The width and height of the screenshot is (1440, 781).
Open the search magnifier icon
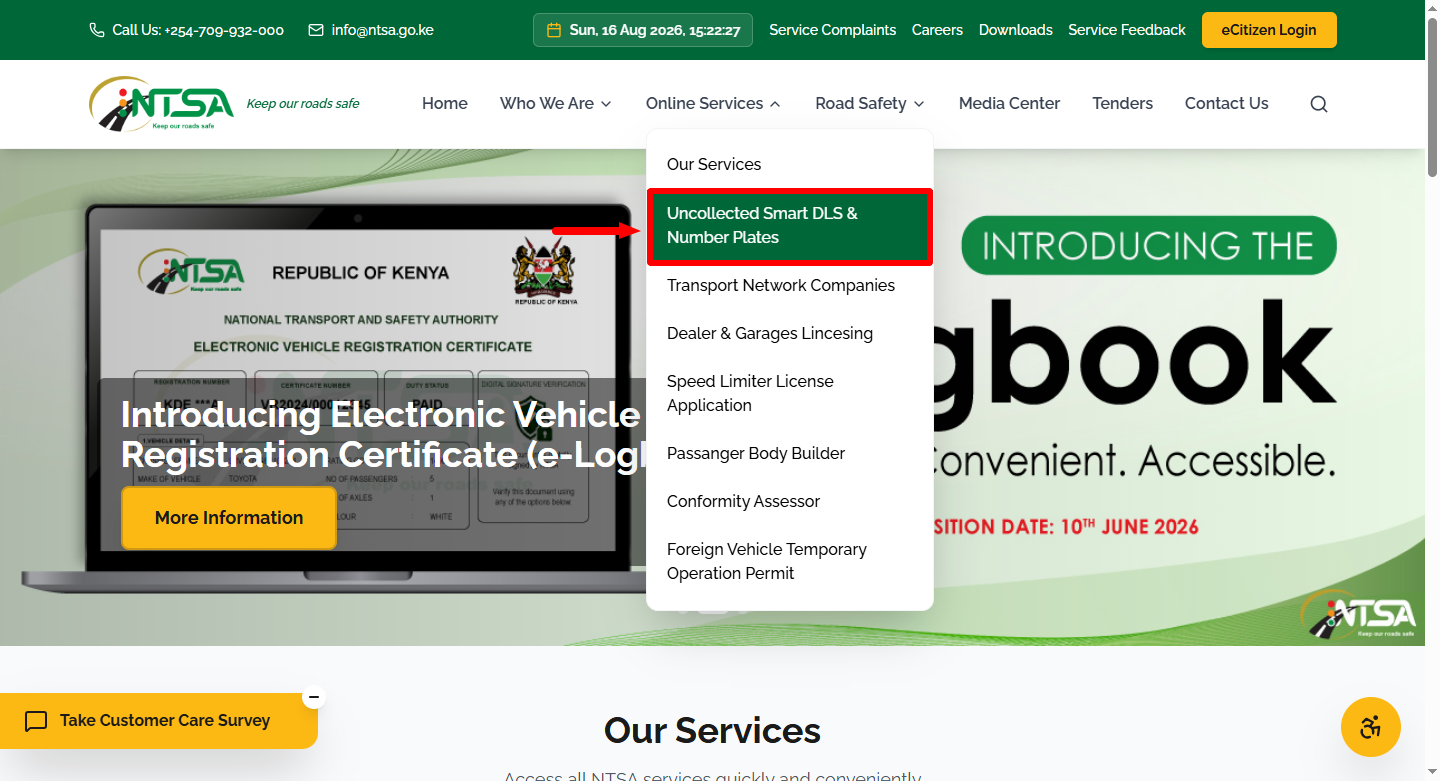[x=1319, y=104]
